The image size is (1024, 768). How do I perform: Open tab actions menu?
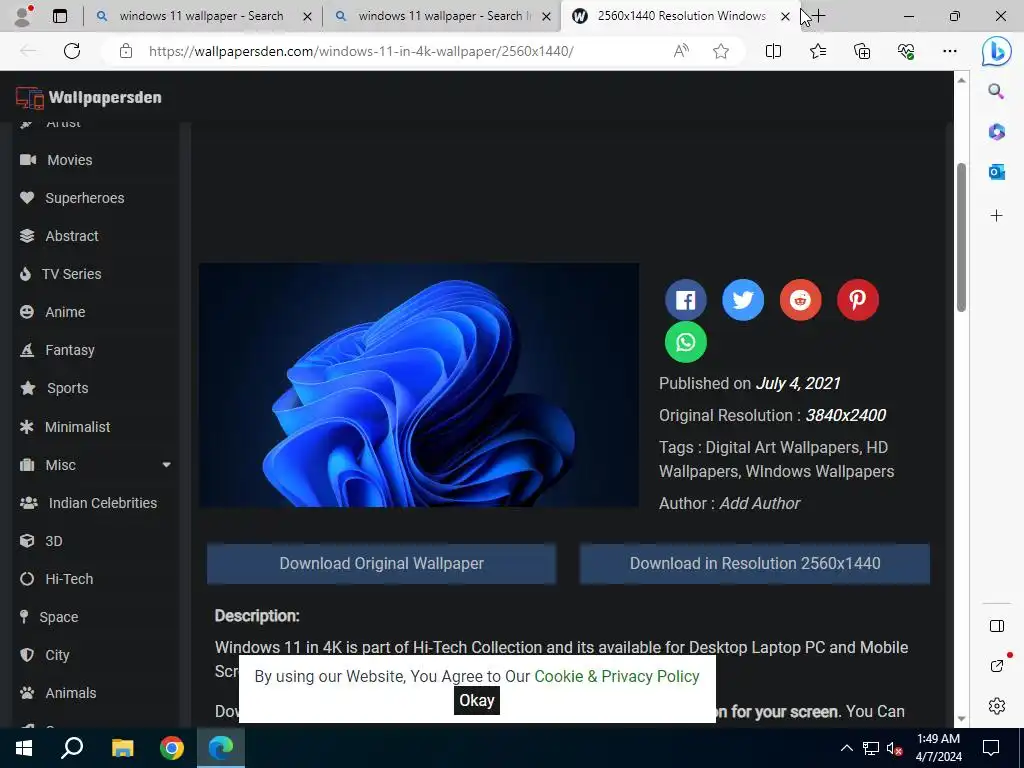(x=60, y=16)
